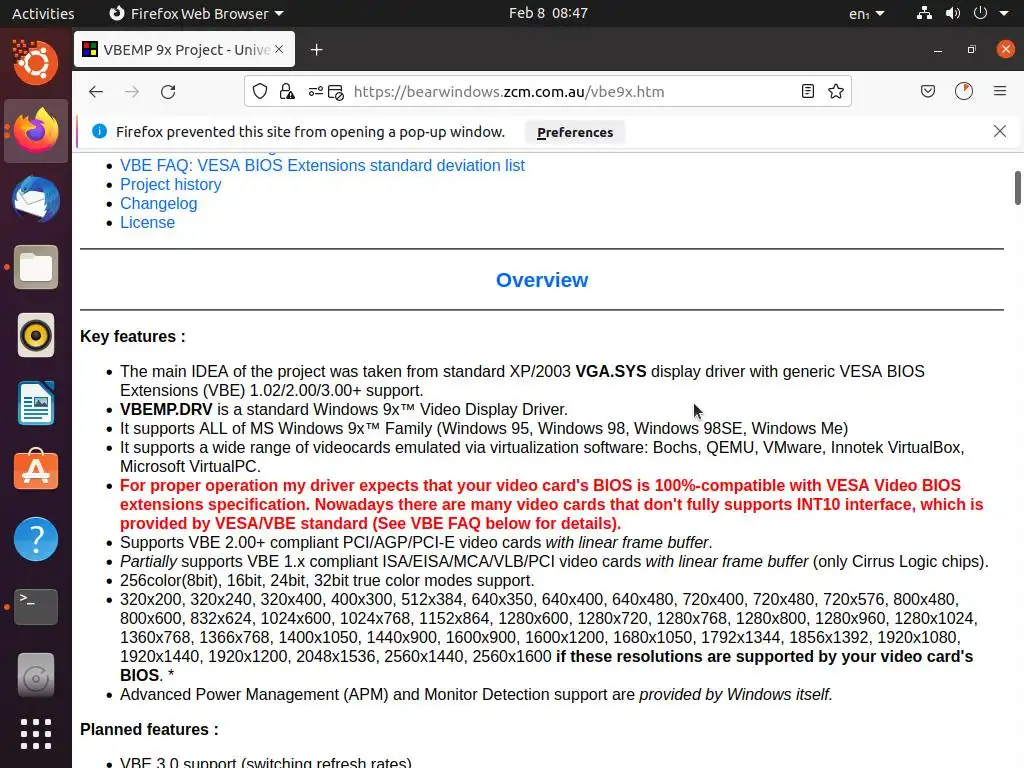The image size is (1024, 768).
Task: Open the Firefox Web Browser app menu
Action: [x=196, y=13]
